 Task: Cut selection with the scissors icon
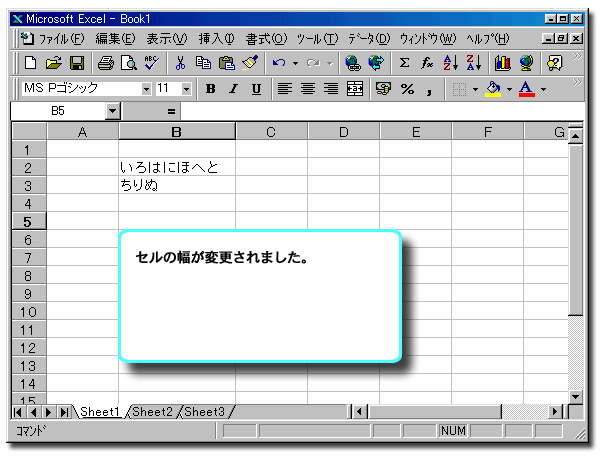click(180, 63)
